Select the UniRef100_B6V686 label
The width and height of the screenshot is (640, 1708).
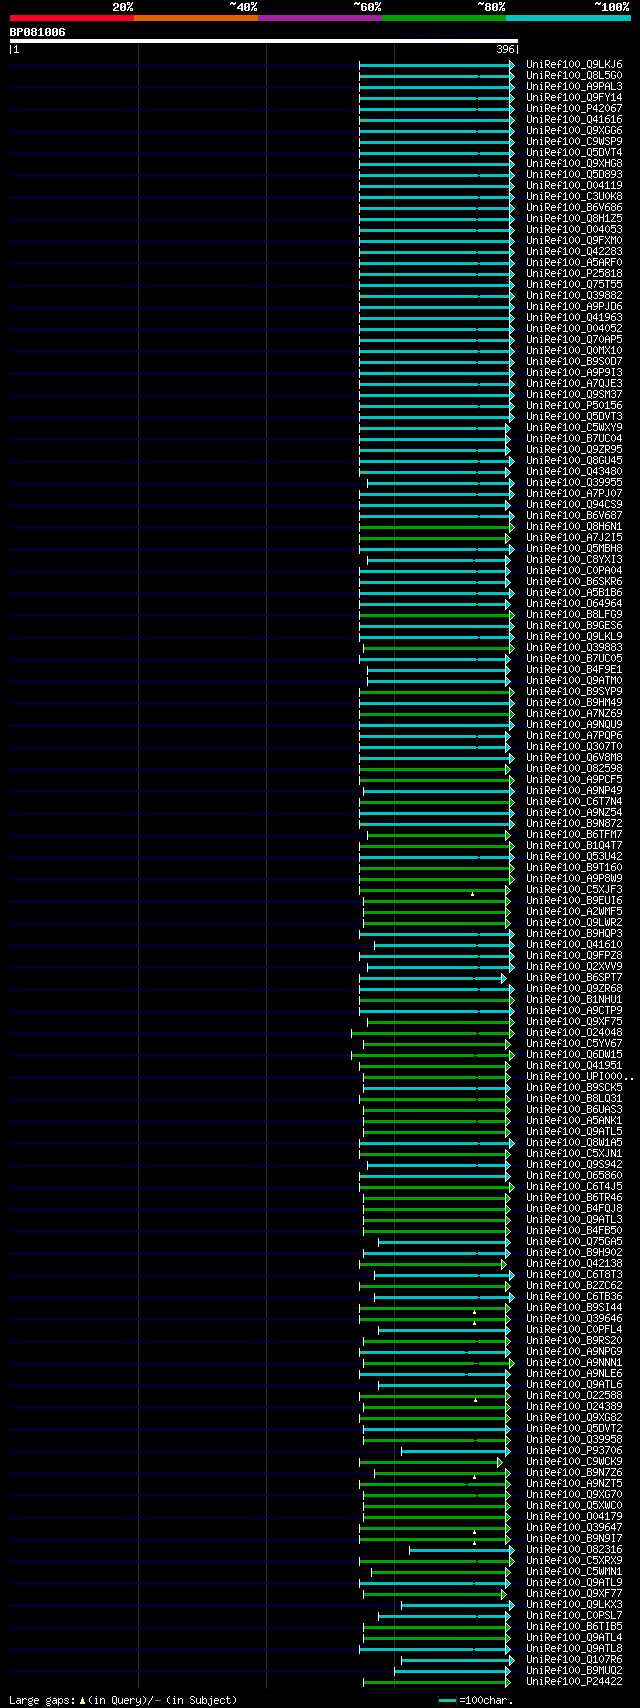(574, 207)
